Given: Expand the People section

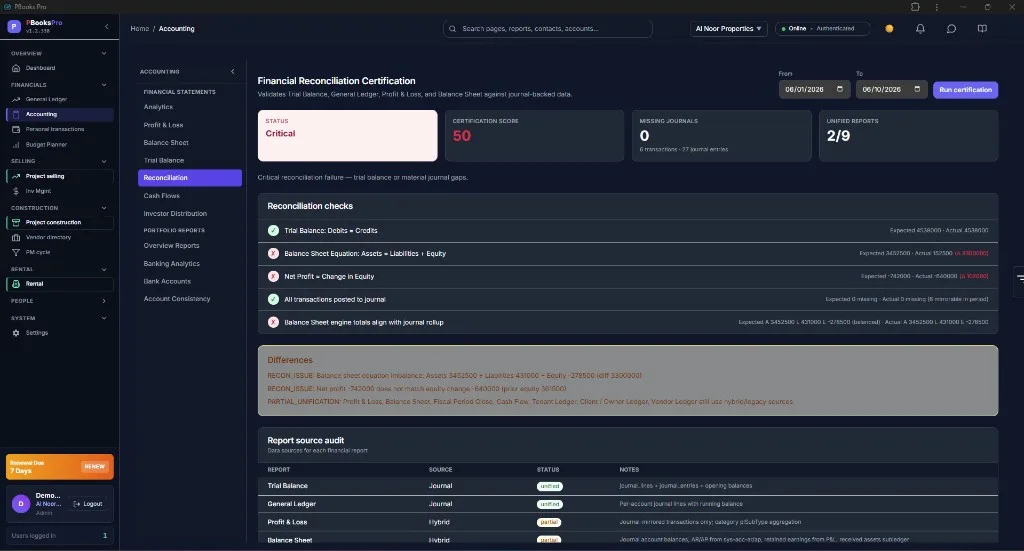Looking at the screenshot, I should (x=104, y=301).
